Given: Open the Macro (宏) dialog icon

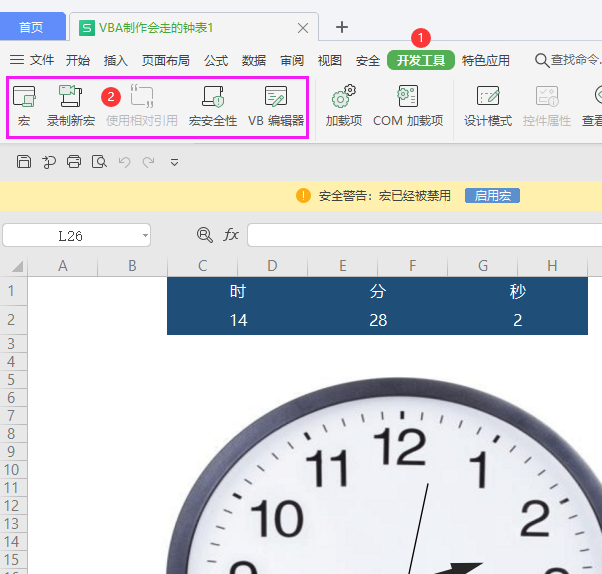Looking at the screenshot, I should (x=24, y=106).
